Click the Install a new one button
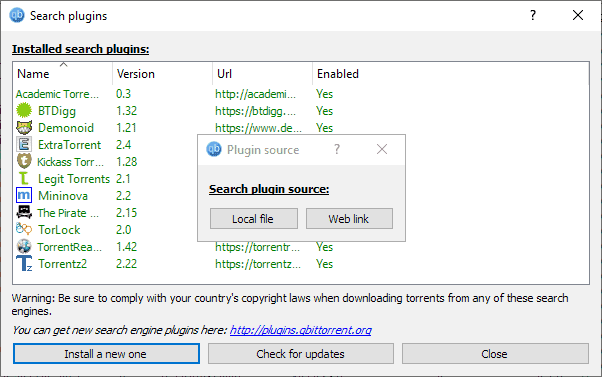Image resolution: width=602 pixels, height=377 pixels. click(x=106, y=354)
